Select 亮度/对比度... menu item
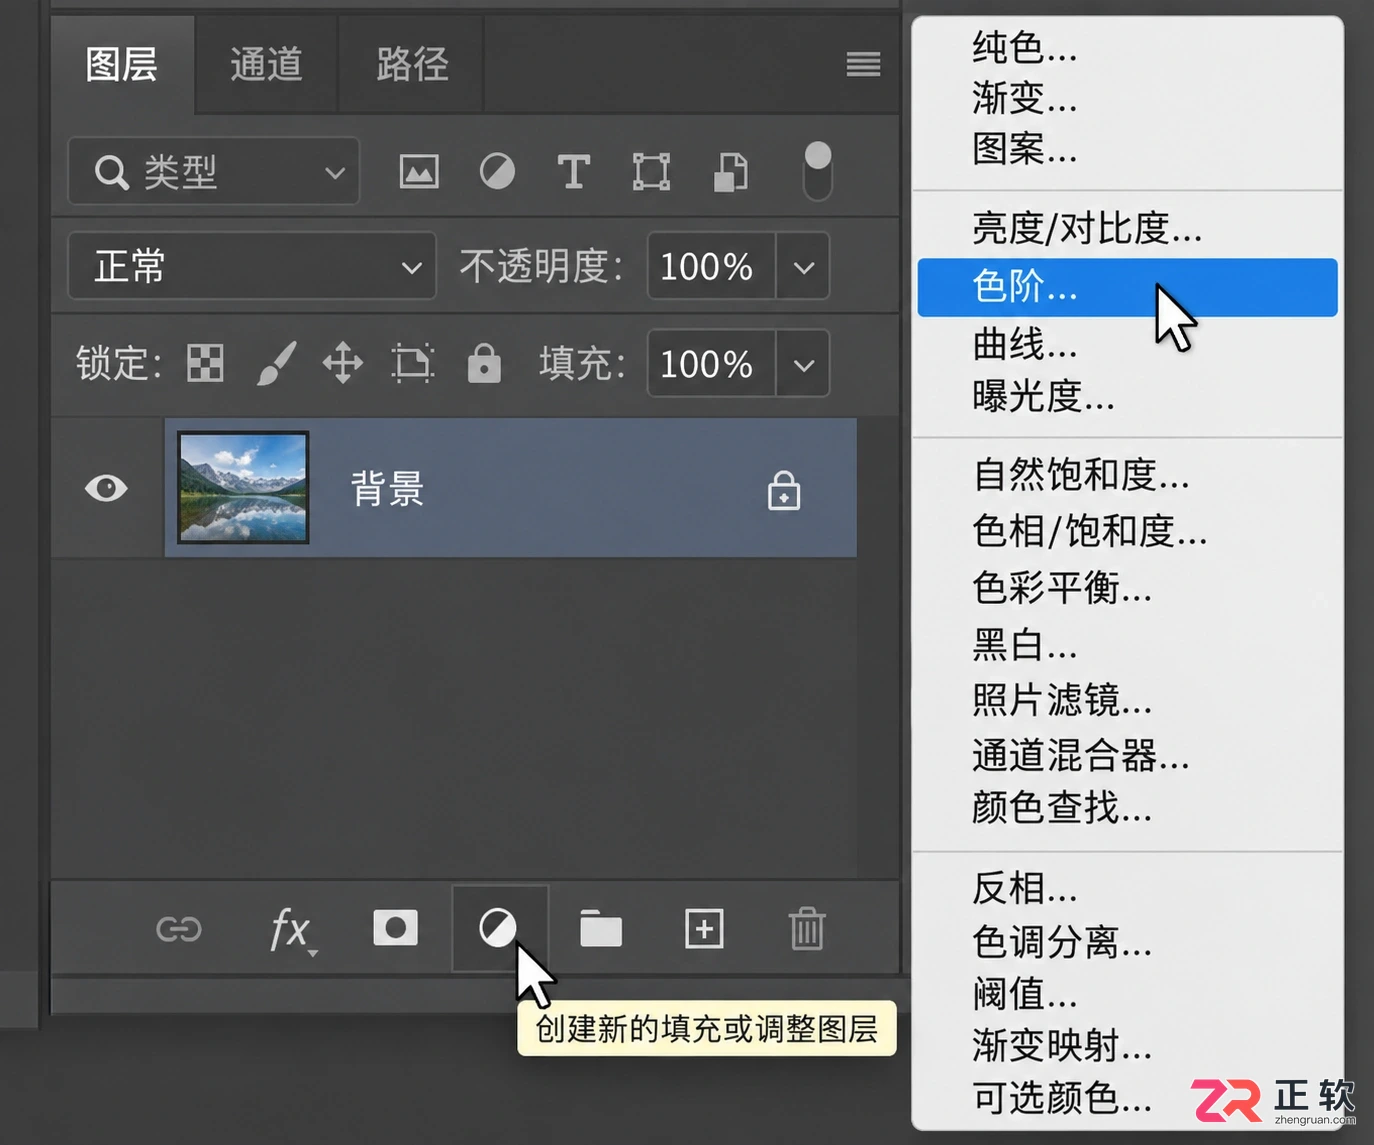 tap(1127, 229)
